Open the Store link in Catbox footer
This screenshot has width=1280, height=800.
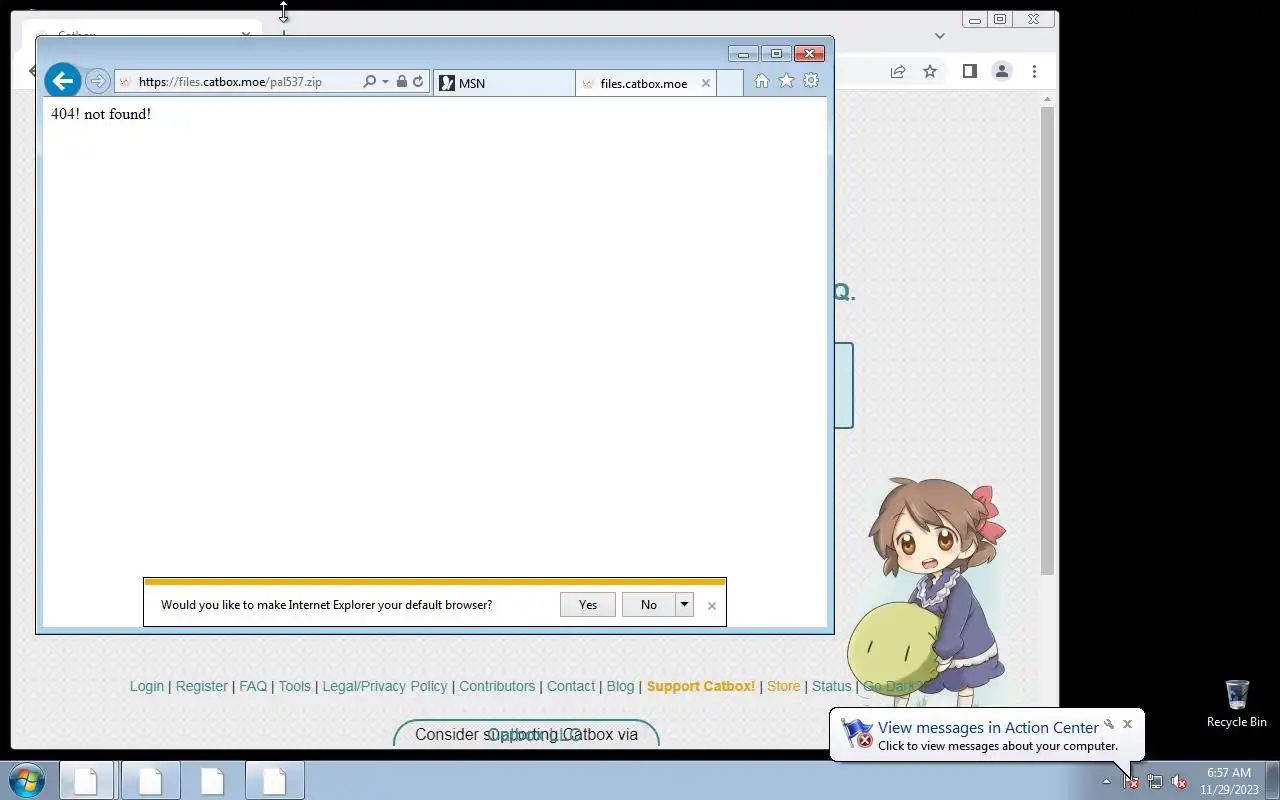pyautogui.click(x=784, y=686)
